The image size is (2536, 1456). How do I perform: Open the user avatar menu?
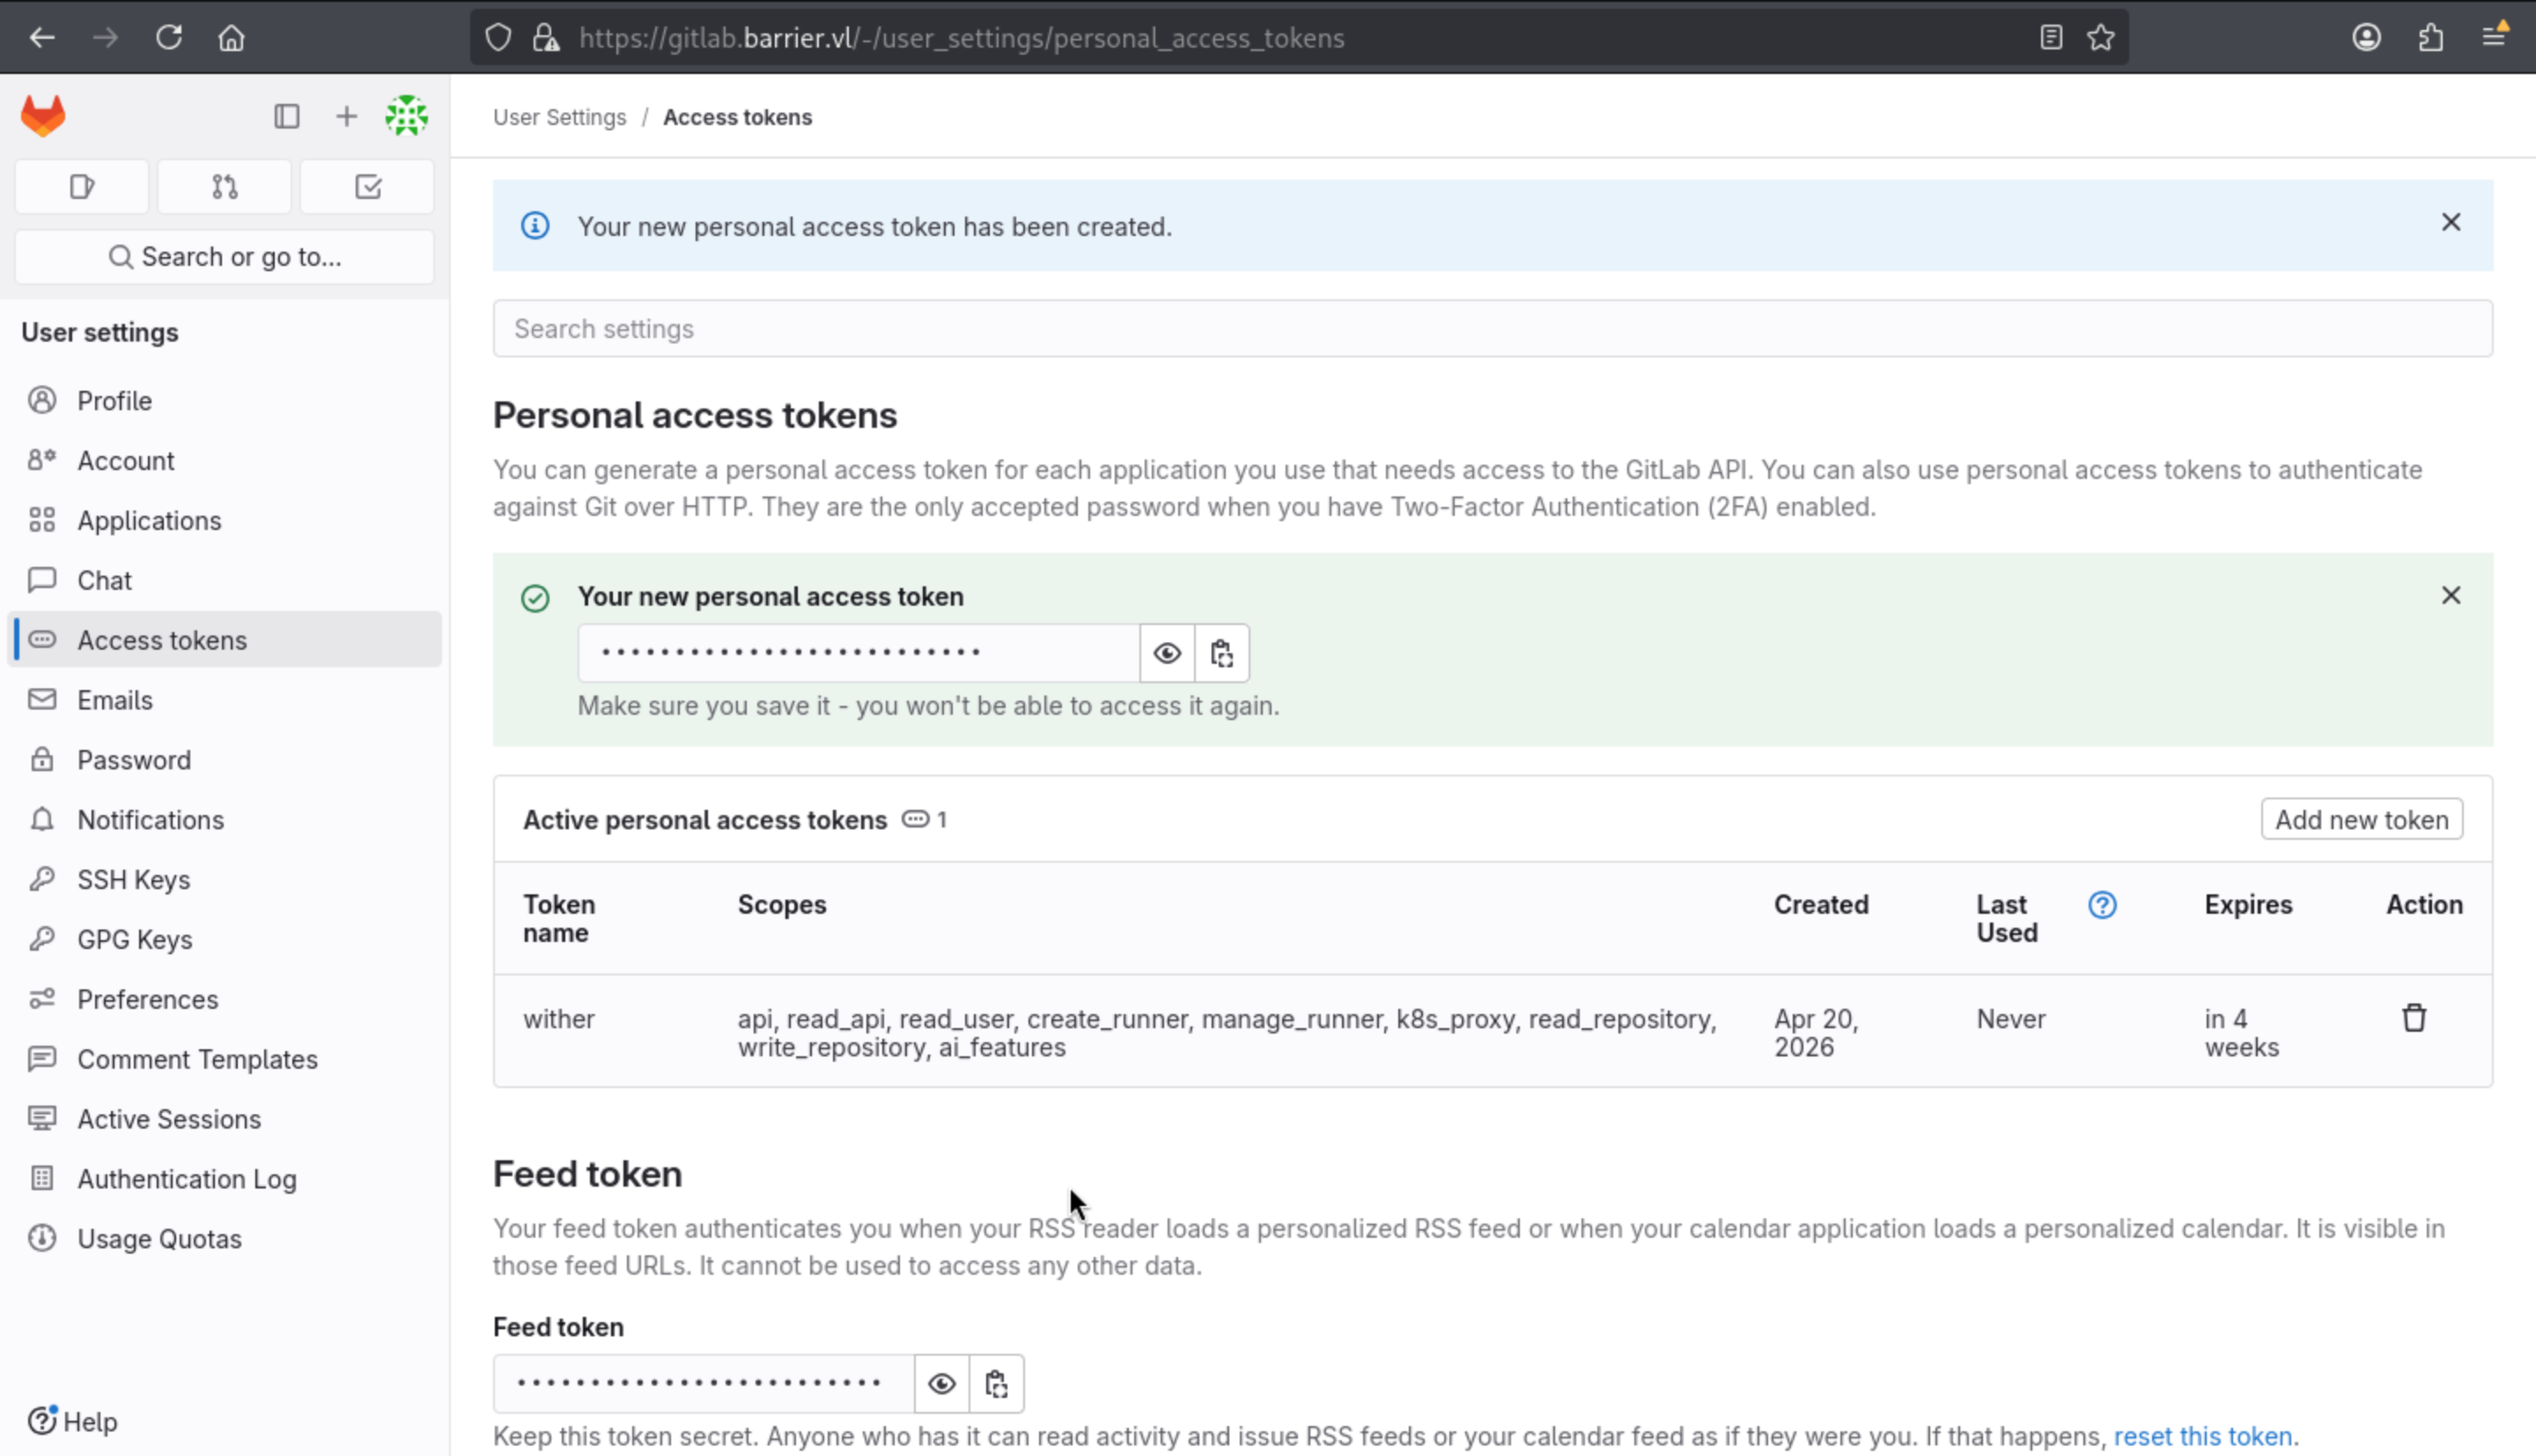(406, 117)
